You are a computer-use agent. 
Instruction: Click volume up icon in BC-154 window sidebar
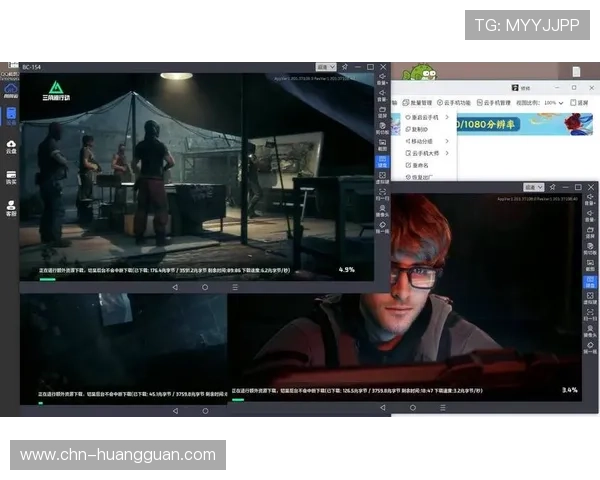[x=381, y=78]
